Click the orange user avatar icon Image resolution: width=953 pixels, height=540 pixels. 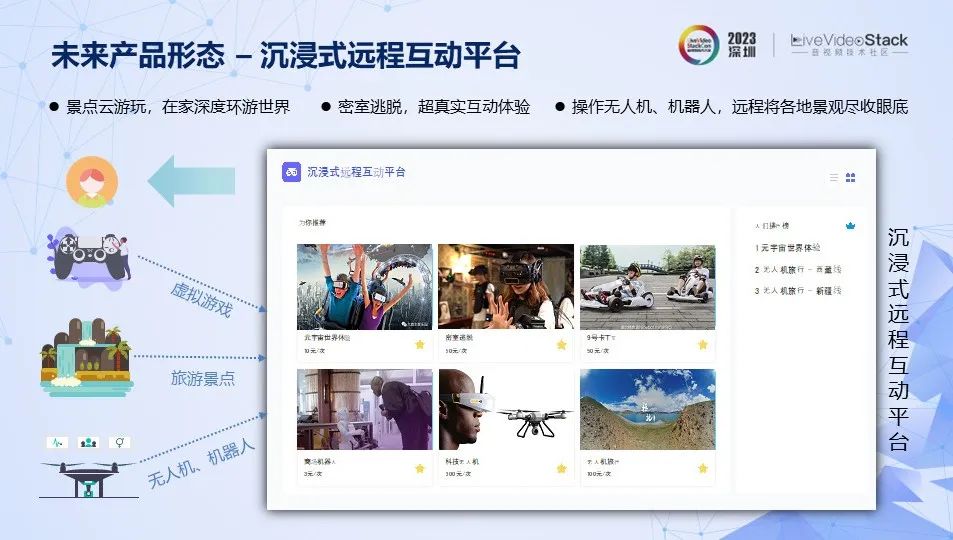point(92,181)
